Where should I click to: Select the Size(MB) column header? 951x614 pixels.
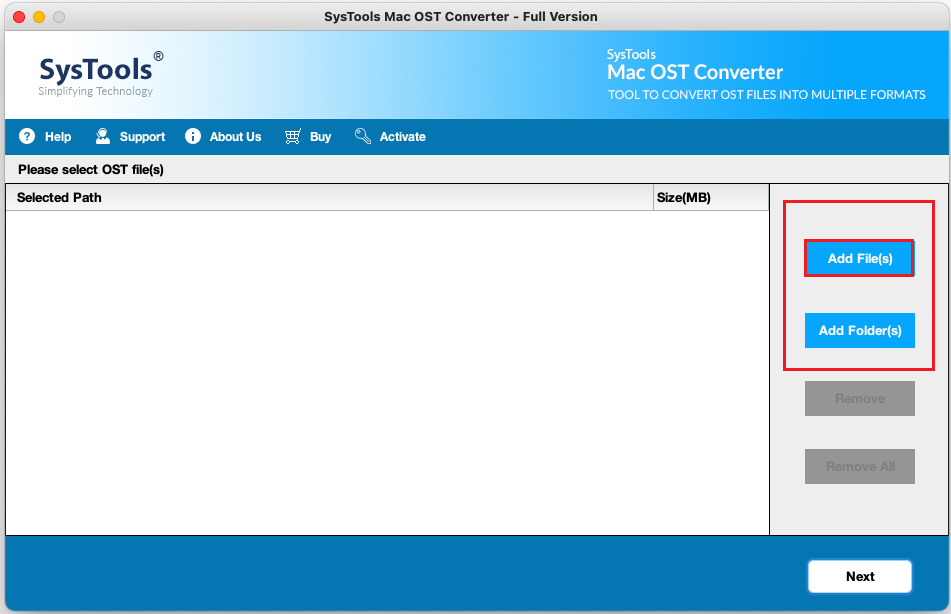coord(711,198)
